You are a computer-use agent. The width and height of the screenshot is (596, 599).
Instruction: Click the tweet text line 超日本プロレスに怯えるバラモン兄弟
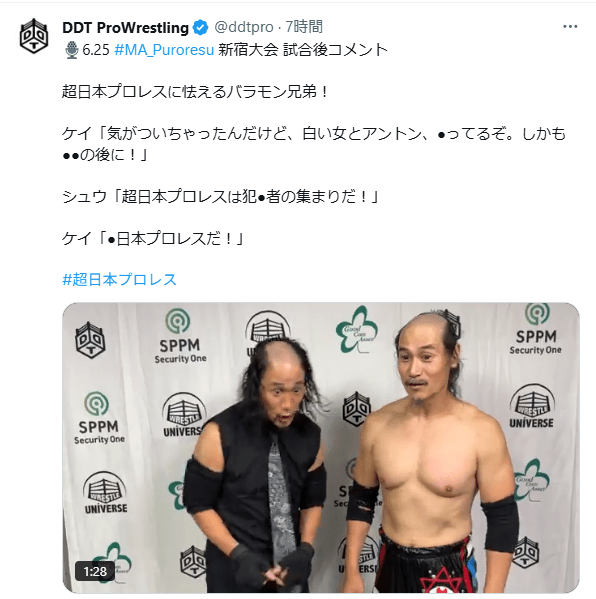(x=195, y=92)
